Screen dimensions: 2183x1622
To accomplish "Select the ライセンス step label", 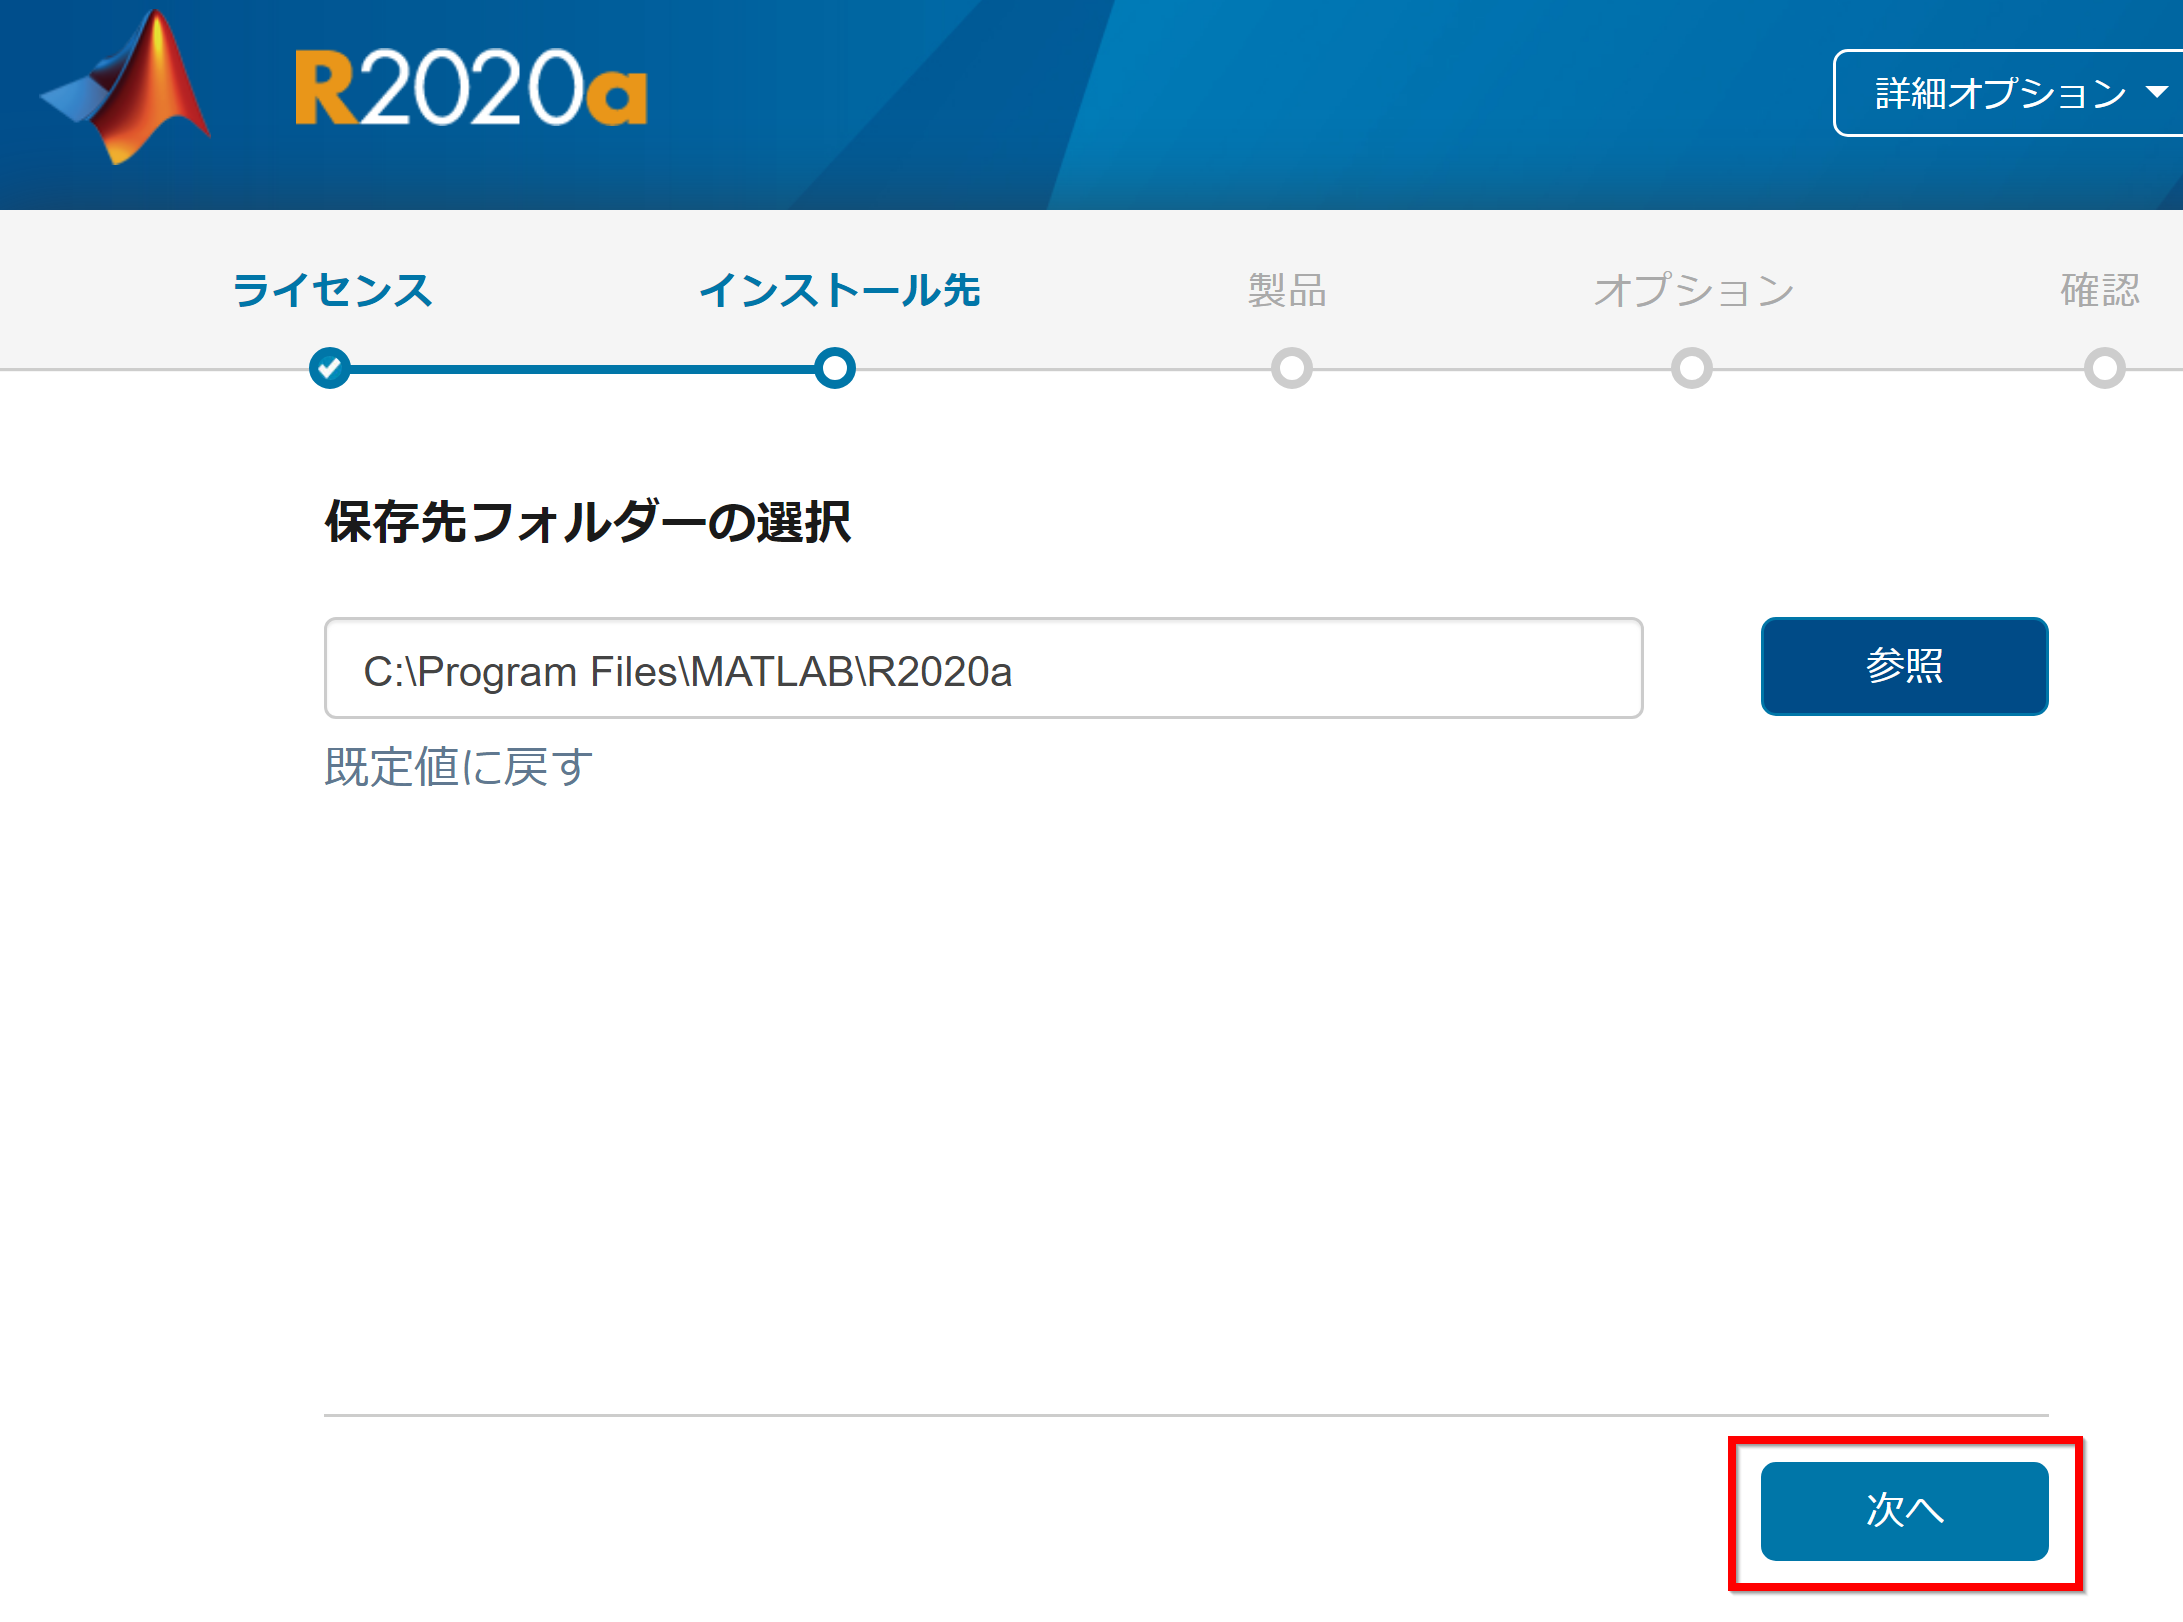I will [x=332, y=290].
